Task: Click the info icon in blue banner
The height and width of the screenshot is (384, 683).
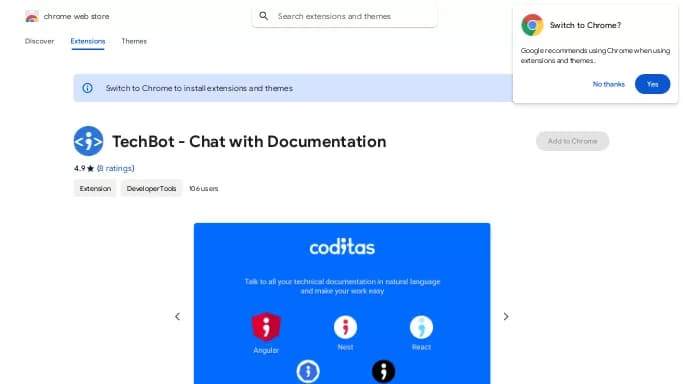Action: [88, 88]
